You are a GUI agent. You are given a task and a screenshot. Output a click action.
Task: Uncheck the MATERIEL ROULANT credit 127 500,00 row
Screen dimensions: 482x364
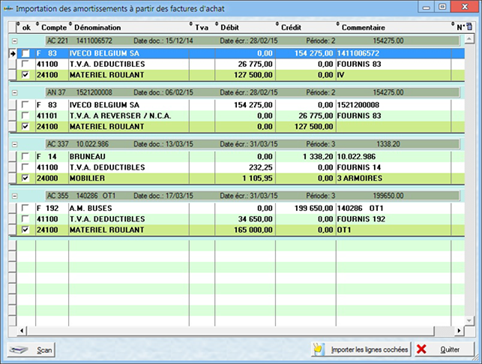25,126
